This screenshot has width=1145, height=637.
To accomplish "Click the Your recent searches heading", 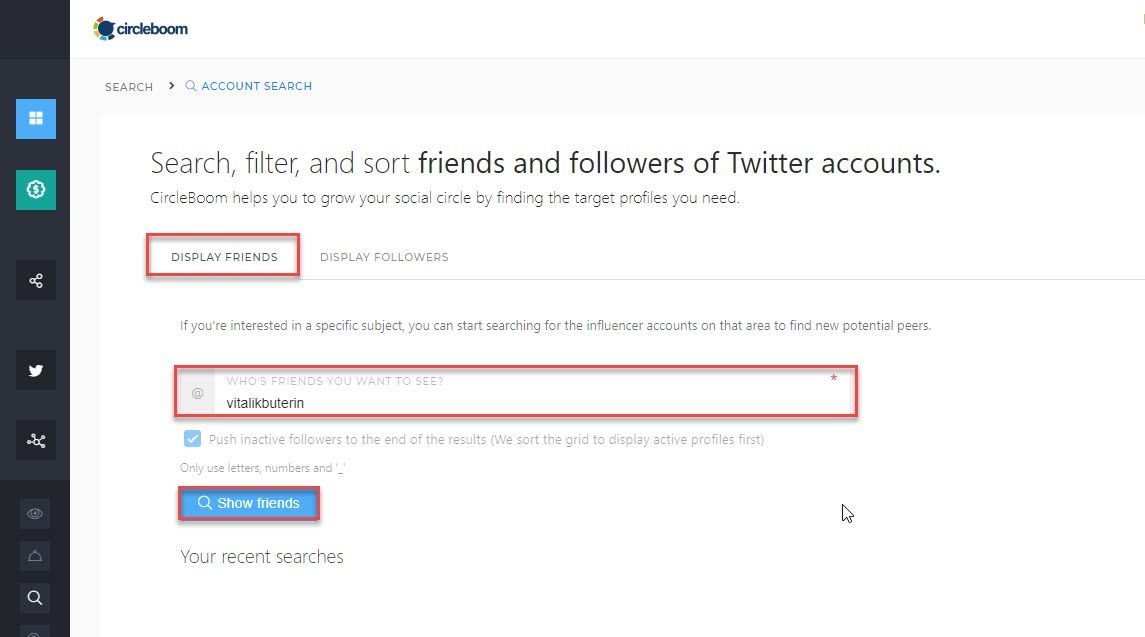I will pyautogui.click(x=261, y=557).
